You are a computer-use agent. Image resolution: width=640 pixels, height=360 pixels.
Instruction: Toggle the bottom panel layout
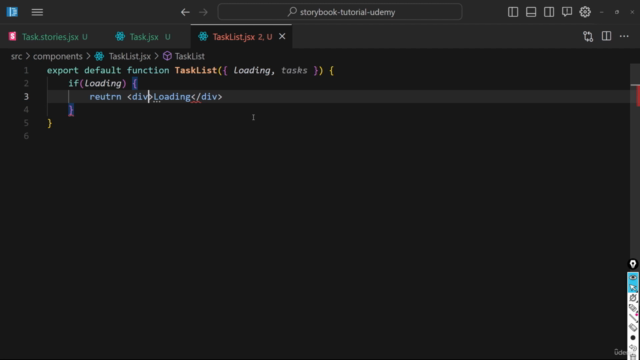point(531,12)
